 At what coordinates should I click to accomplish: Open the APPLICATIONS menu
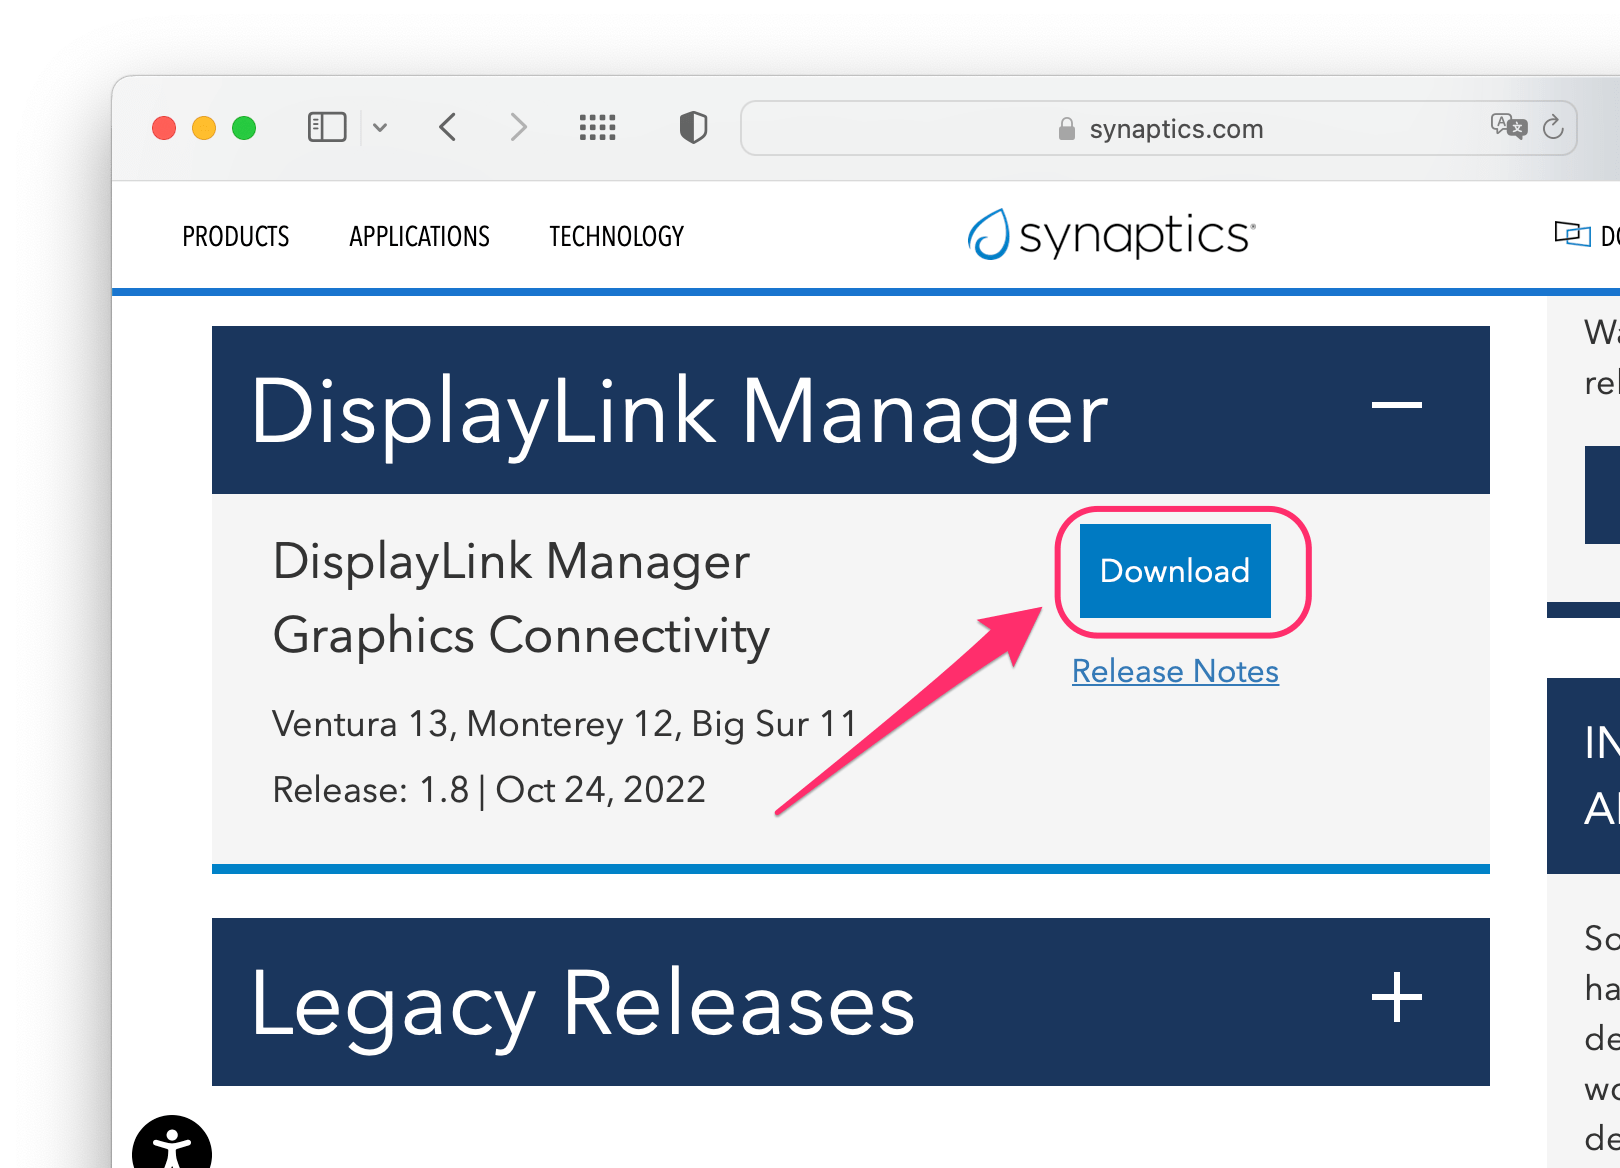420,237
